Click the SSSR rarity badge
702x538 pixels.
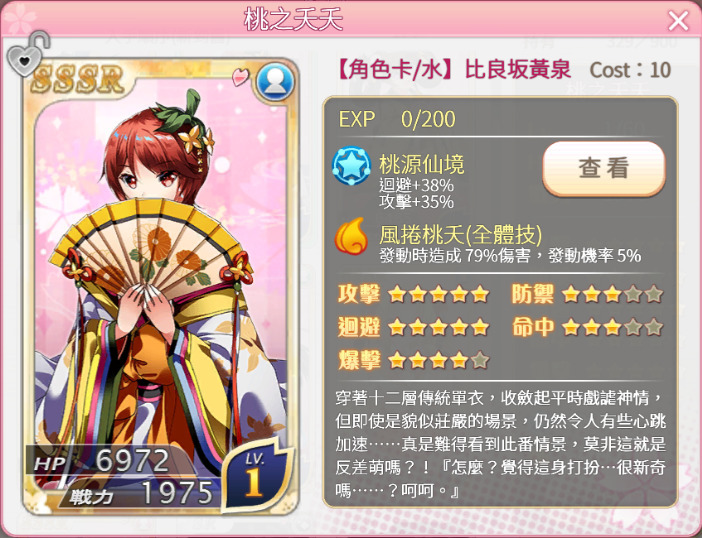[77, 80]
